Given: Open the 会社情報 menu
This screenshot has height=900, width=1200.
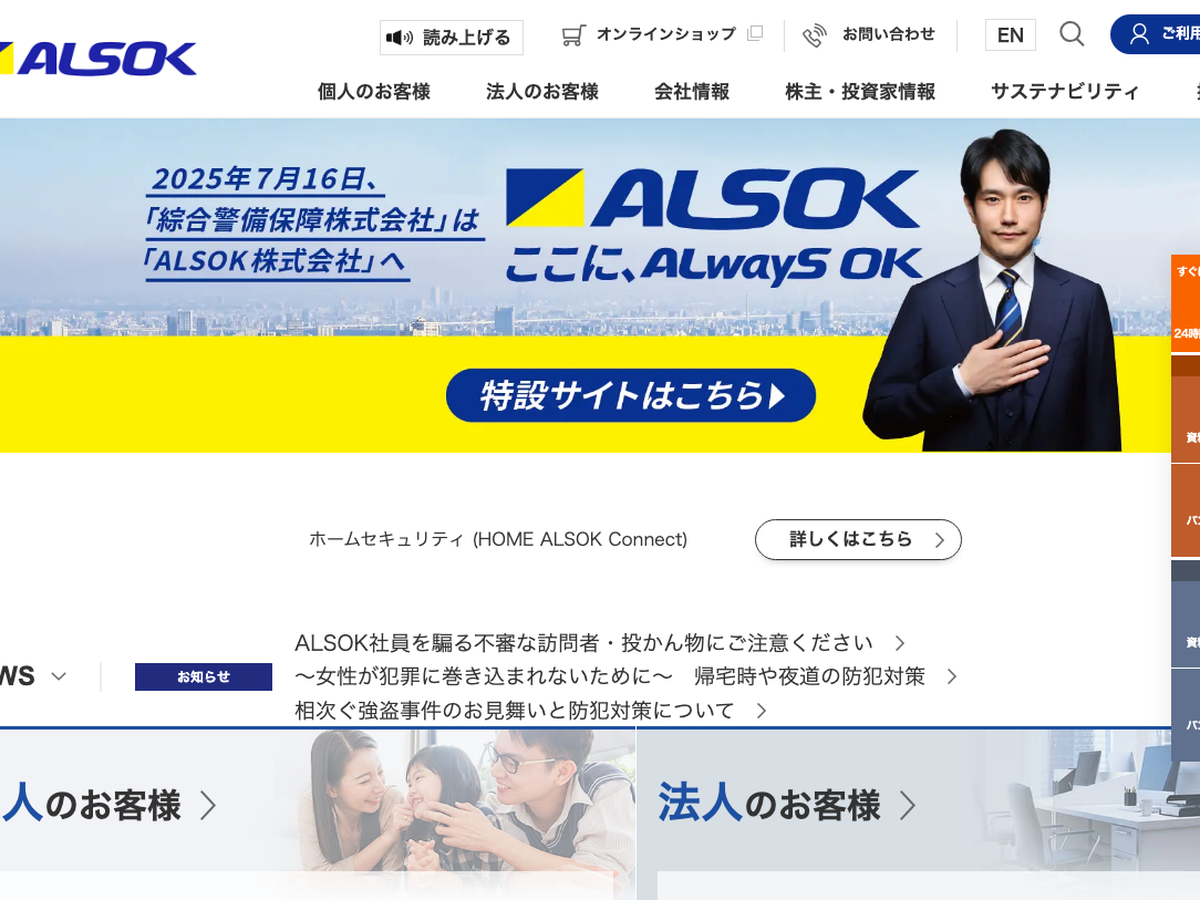Looking at the screenshot, I should (x=692, y=92).
